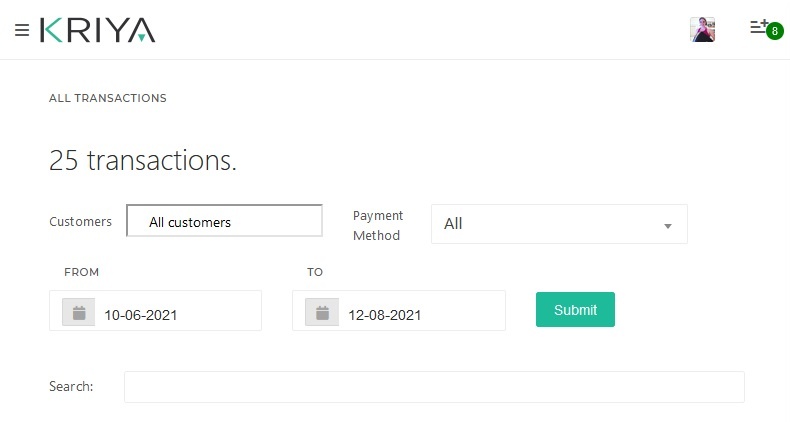Click the 'Search:' label

71,386
